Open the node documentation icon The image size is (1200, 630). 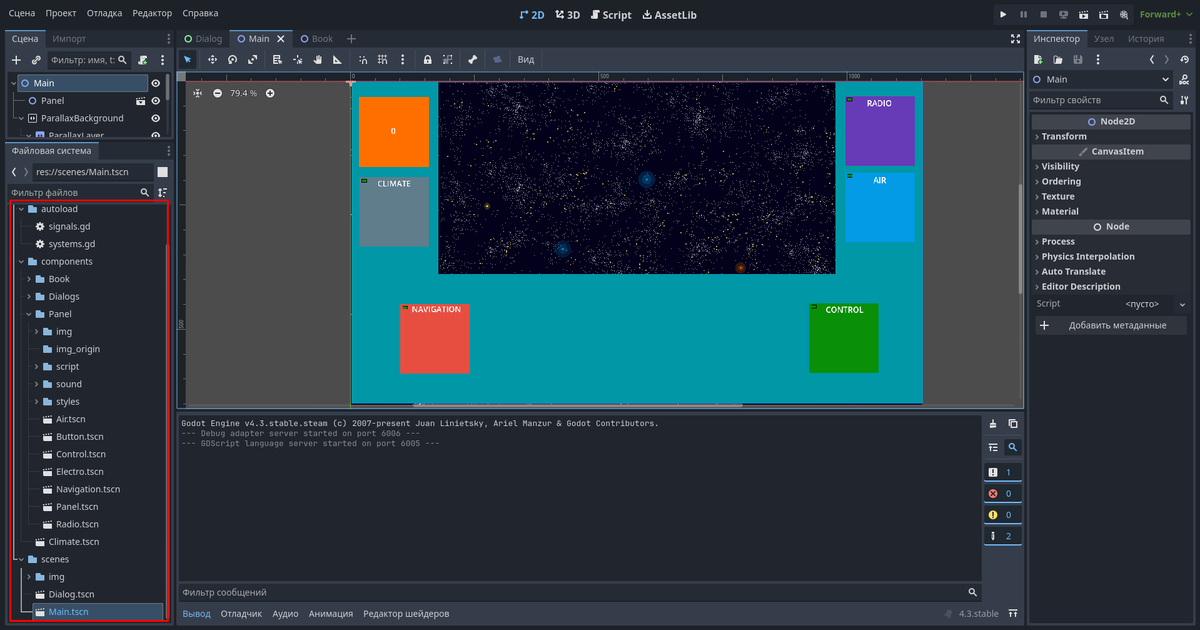click(1185, 80)
